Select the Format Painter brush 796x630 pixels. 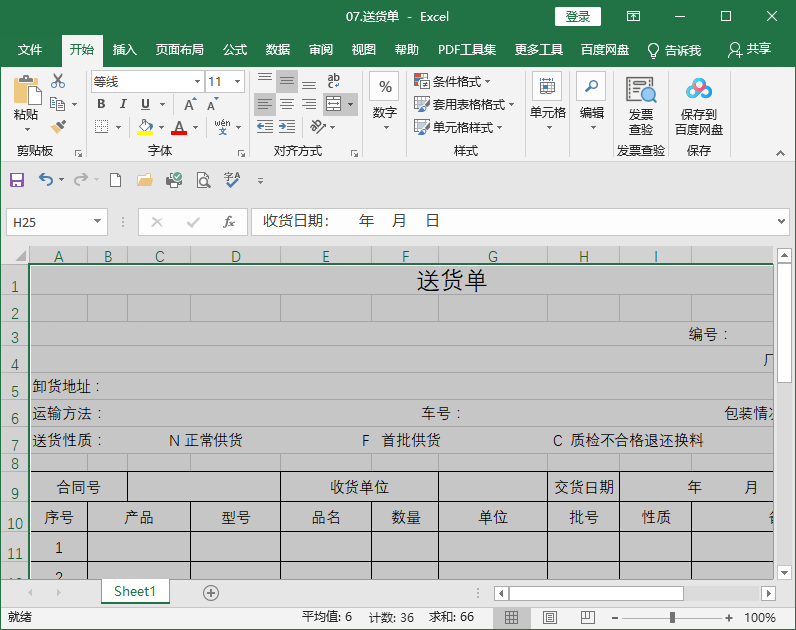pyautogui.click(x=58, y=126)
